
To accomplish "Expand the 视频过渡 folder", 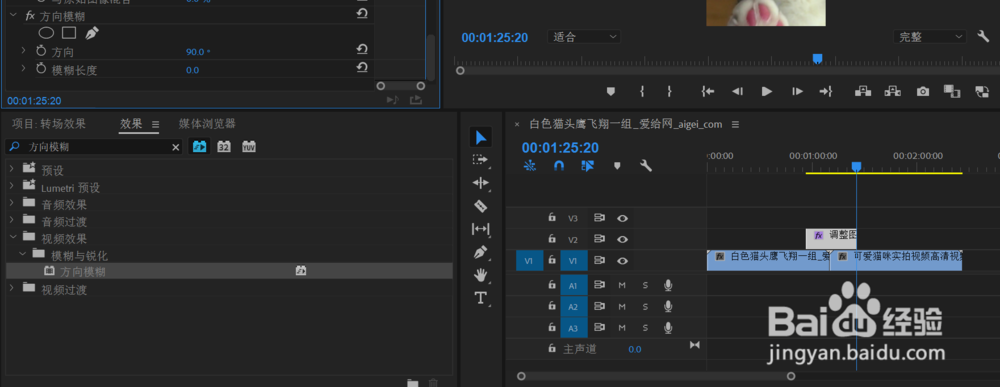I will pos(11,288).
